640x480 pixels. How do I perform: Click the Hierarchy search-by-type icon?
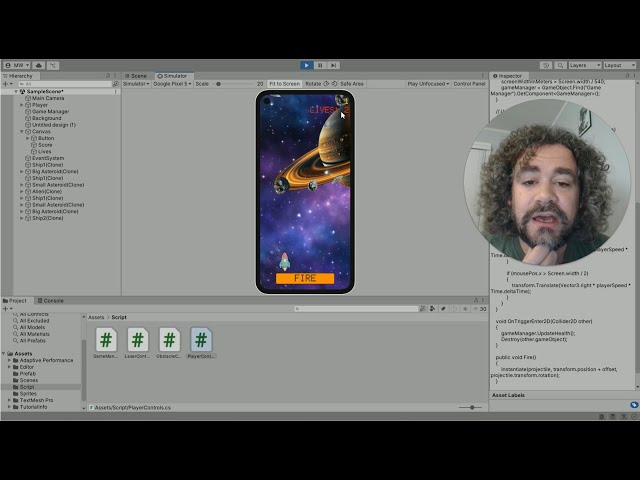[116, 84]
